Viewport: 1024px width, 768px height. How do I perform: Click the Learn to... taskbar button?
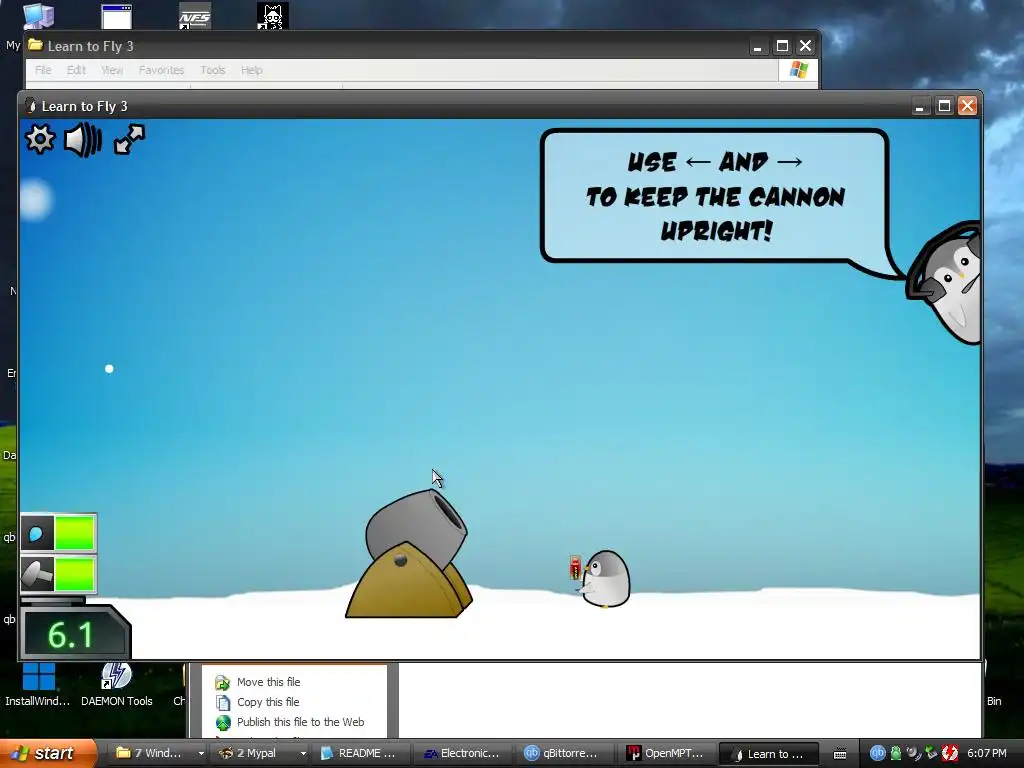coord(769,754)
